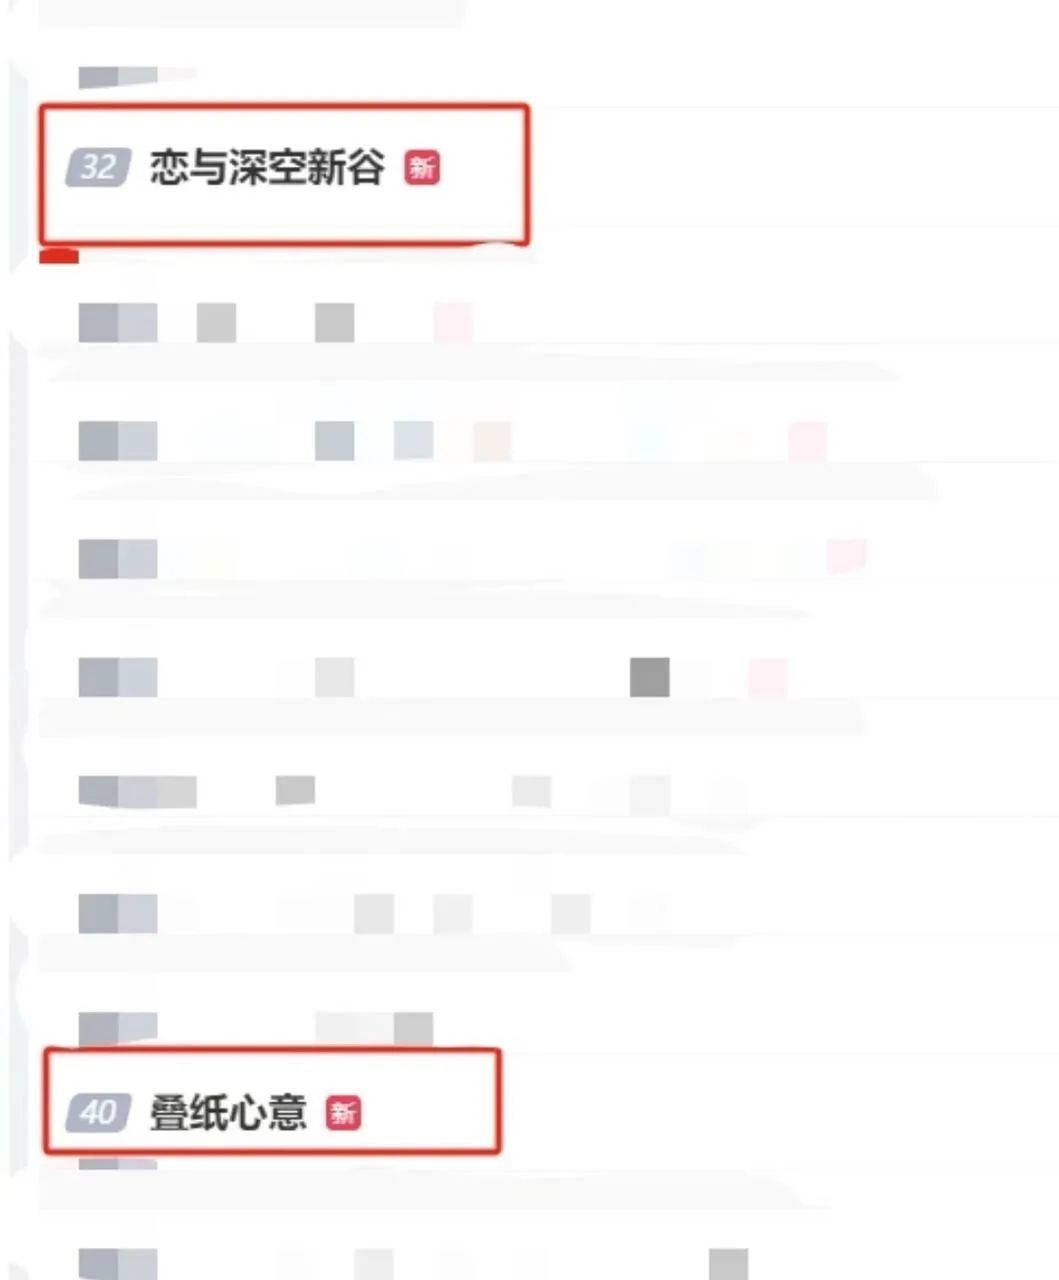Click the pale pink tag on the entry following 恋与深空新谷
This screenshot has width=1059, height=1280.
[x=453, y=323]
